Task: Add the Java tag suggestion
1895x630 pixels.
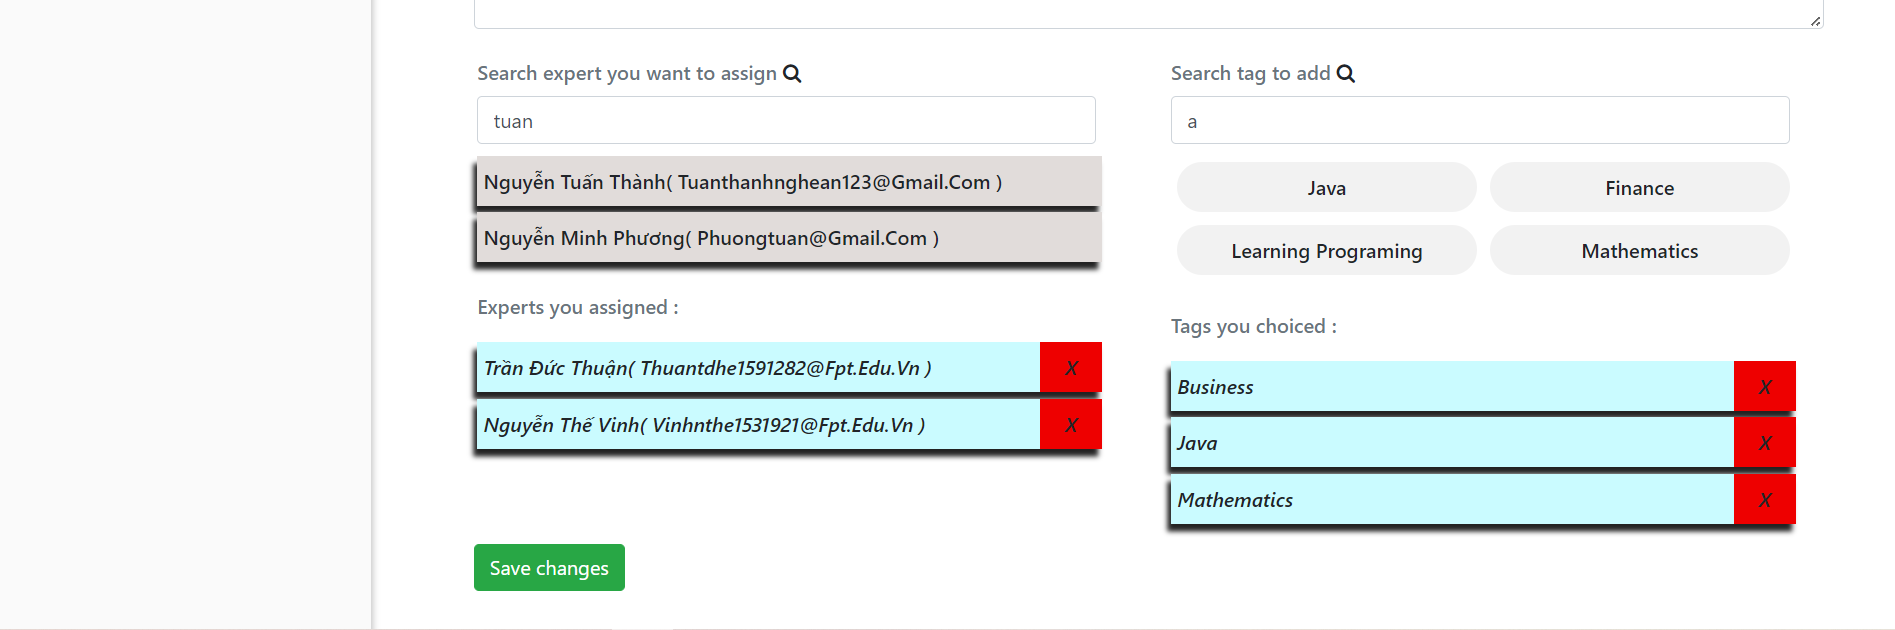Action: pos(1327,188)
